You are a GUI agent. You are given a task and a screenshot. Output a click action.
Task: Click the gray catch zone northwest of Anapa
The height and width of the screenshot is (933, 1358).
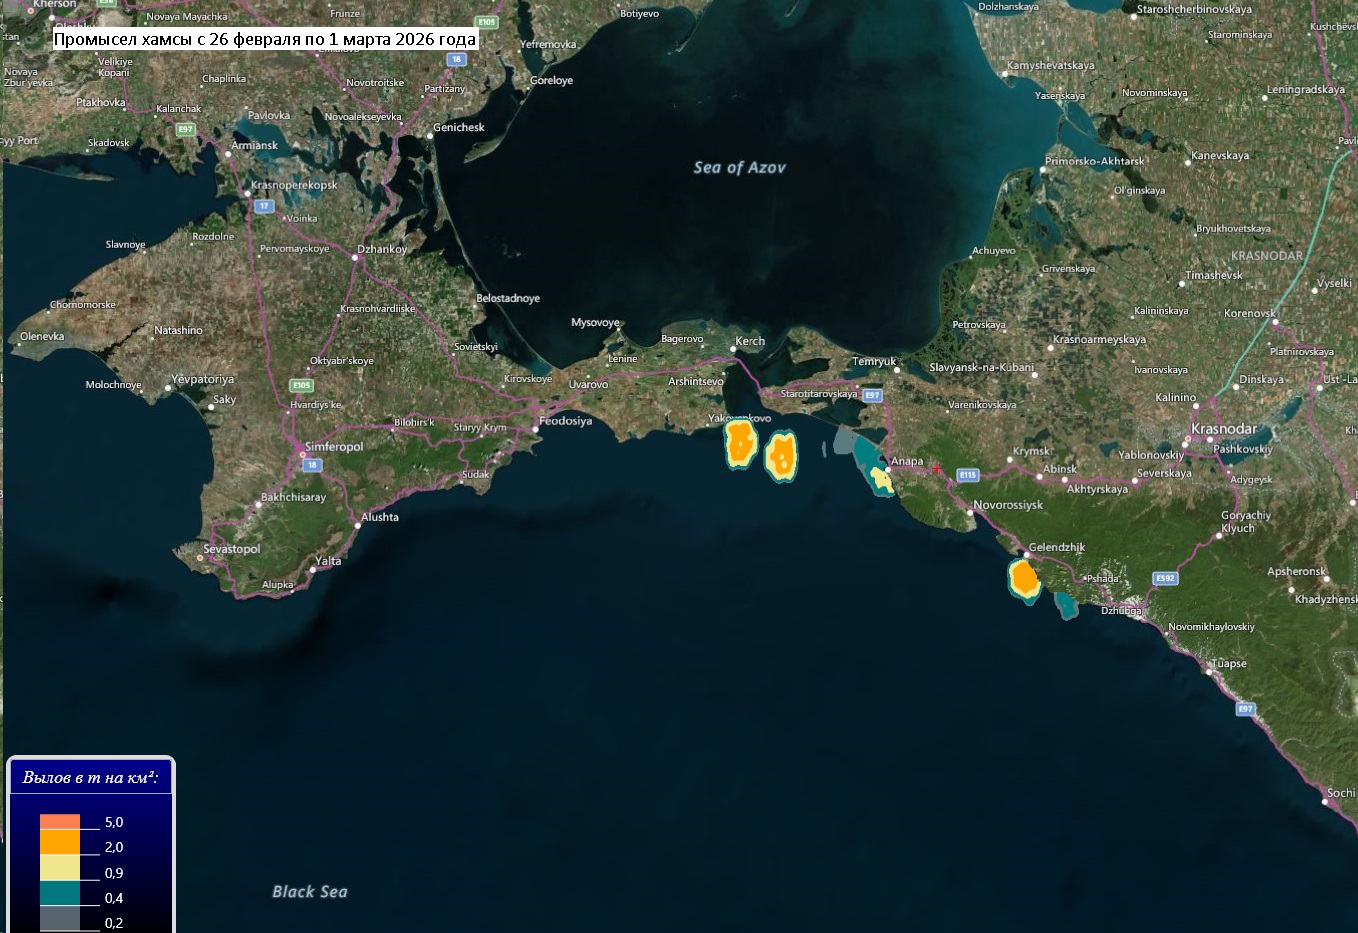click(x=846, y=441)
